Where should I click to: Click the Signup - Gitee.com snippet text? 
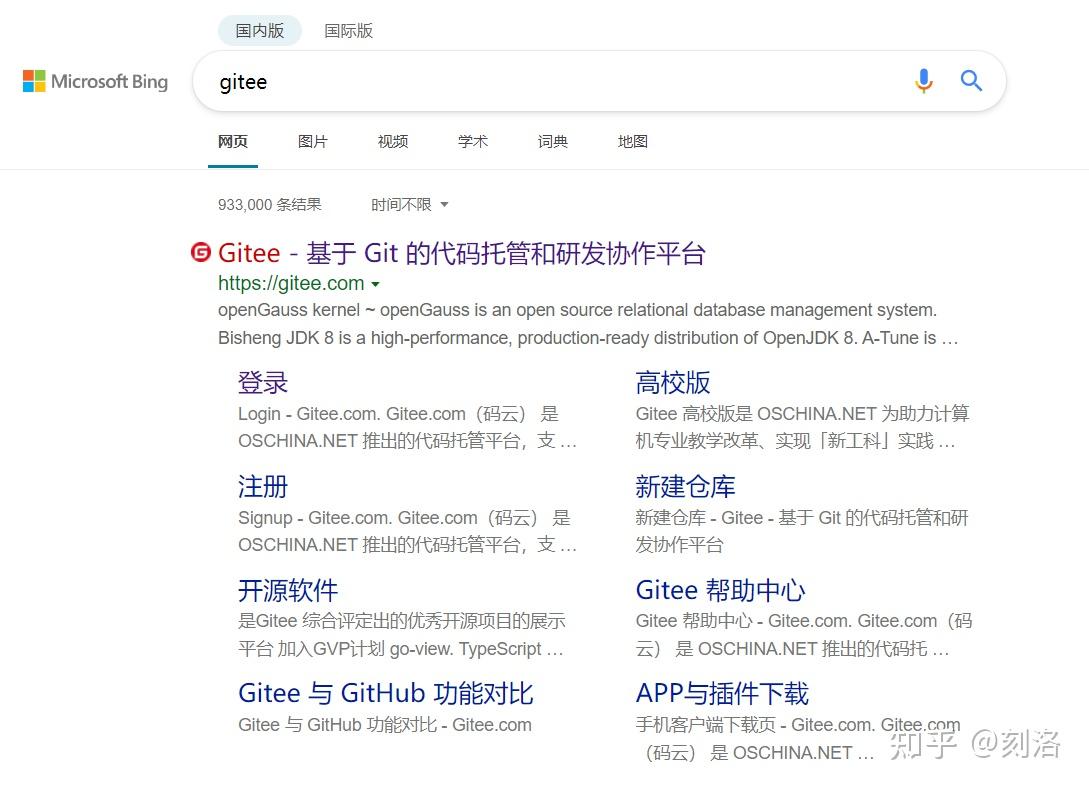tap(408, 531)
